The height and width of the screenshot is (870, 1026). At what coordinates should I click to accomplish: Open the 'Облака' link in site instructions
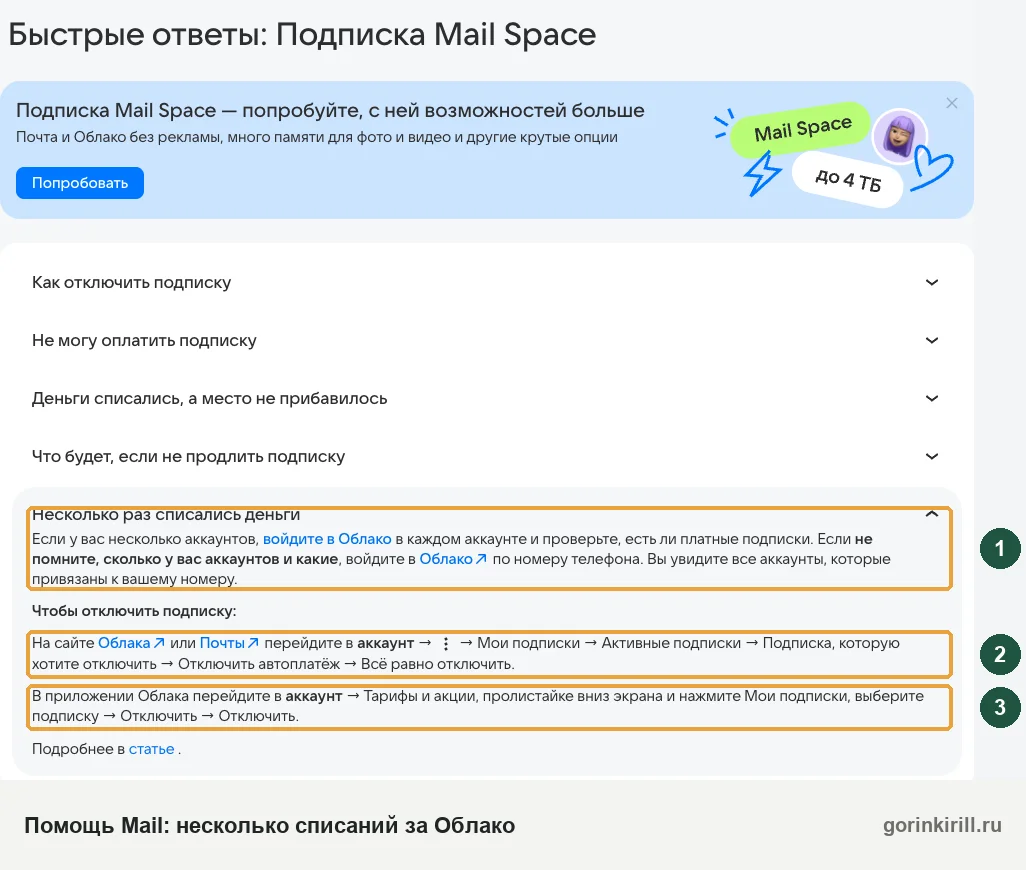[x=131, y=643]
